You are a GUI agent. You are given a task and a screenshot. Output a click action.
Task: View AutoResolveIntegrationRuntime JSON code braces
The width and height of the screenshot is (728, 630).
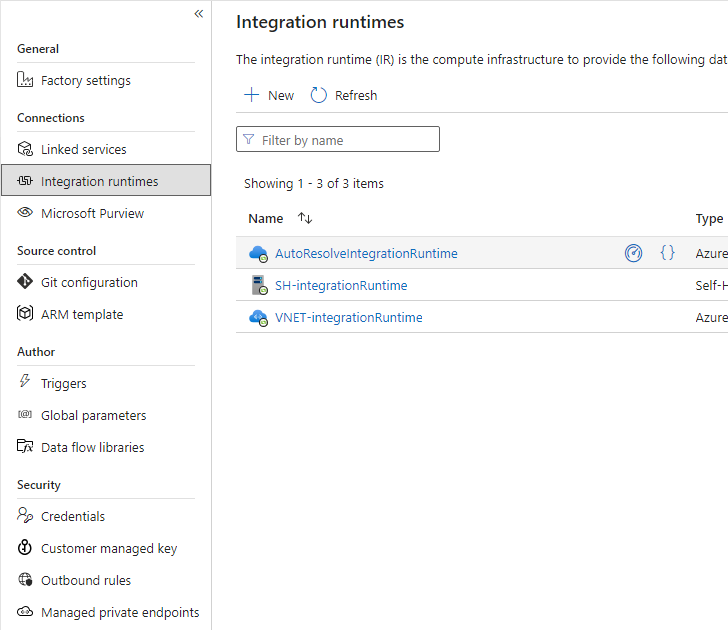coord(668,253)
